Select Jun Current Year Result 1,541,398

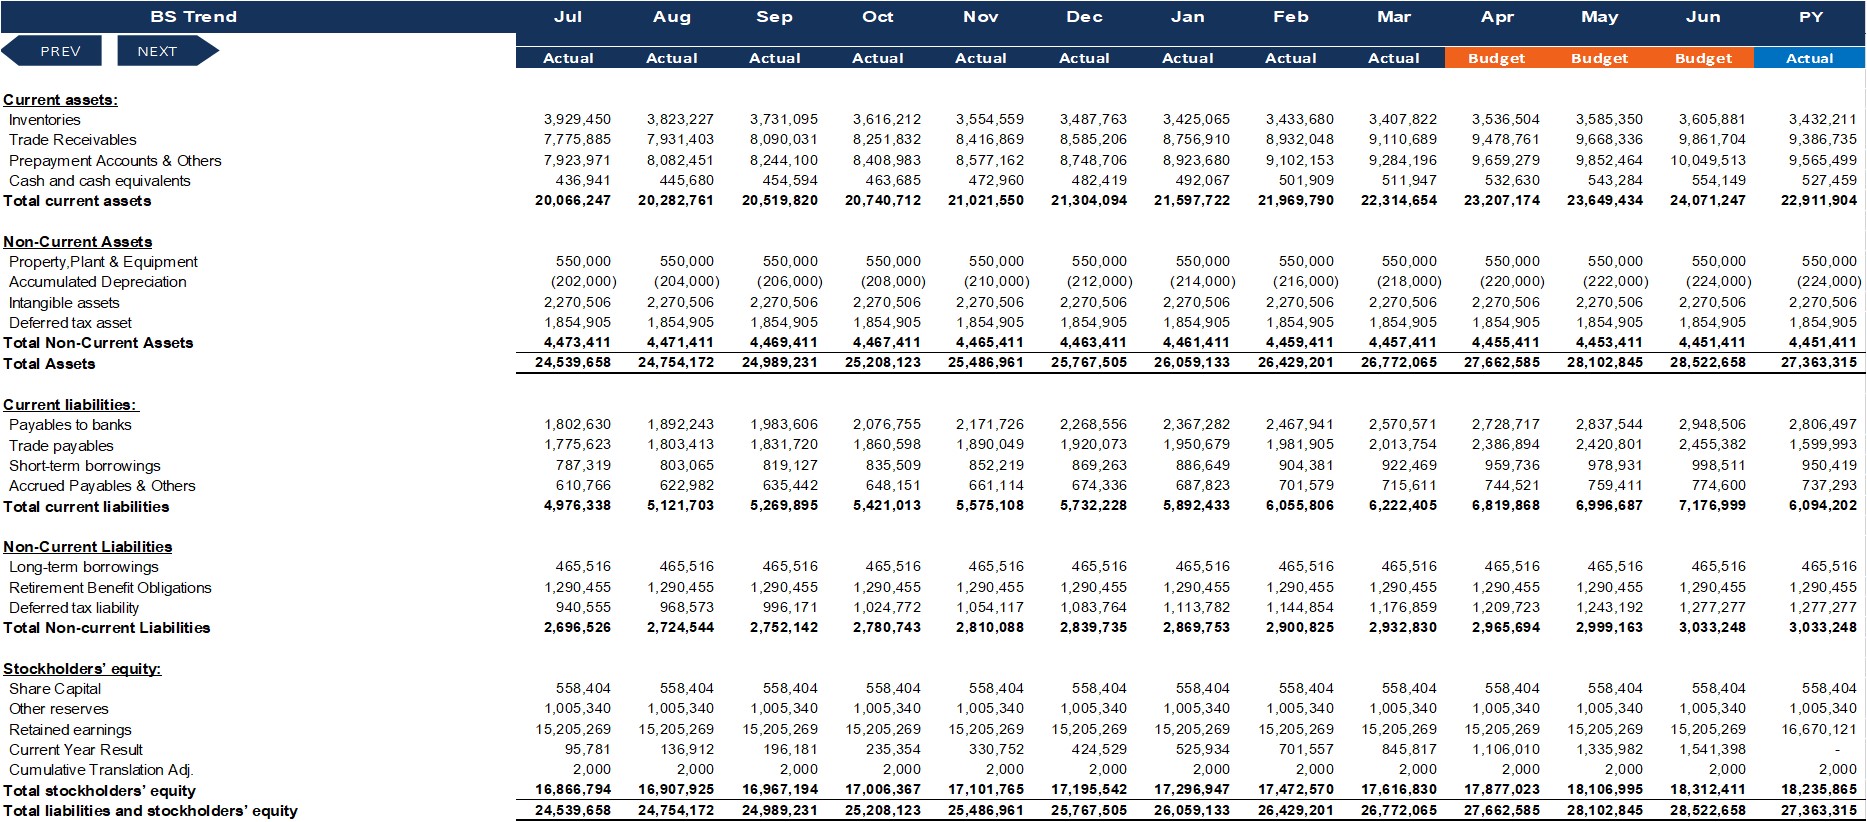point(1712,749)
